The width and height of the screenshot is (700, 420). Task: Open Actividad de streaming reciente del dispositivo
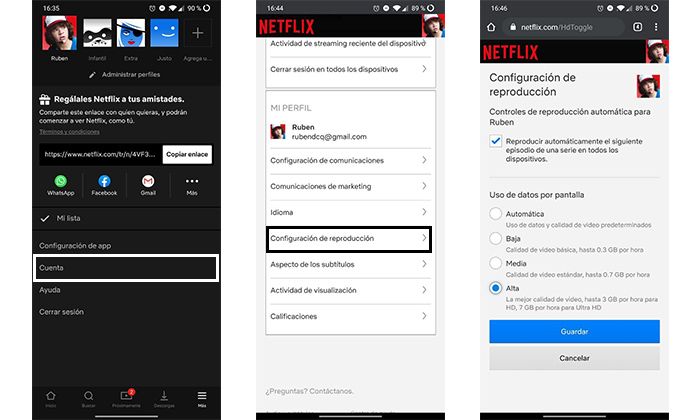pos(350,44)
